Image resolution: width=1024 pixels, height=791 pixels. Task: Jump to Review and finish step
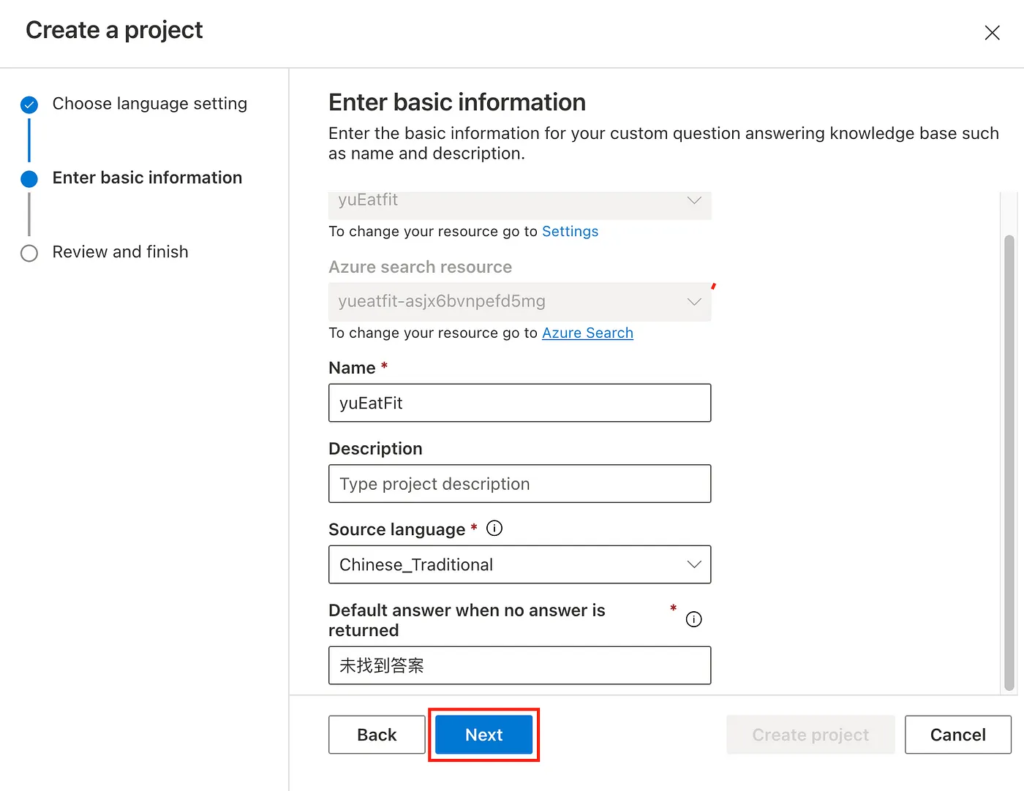[x=120, y=252]
